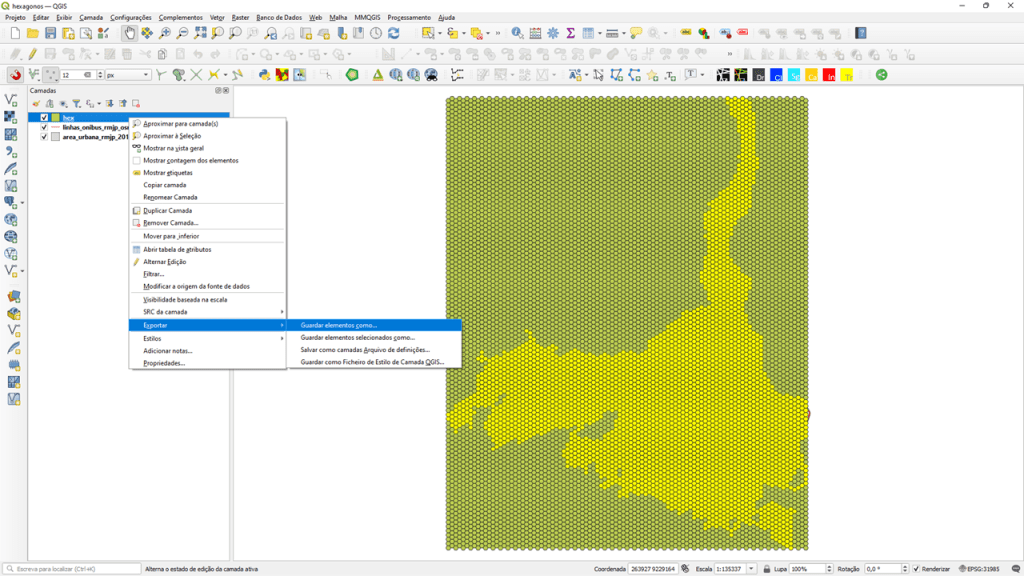Expand the Escala scale dropdown
This screenshot has height=576, width=1024.
pos(752,569)
